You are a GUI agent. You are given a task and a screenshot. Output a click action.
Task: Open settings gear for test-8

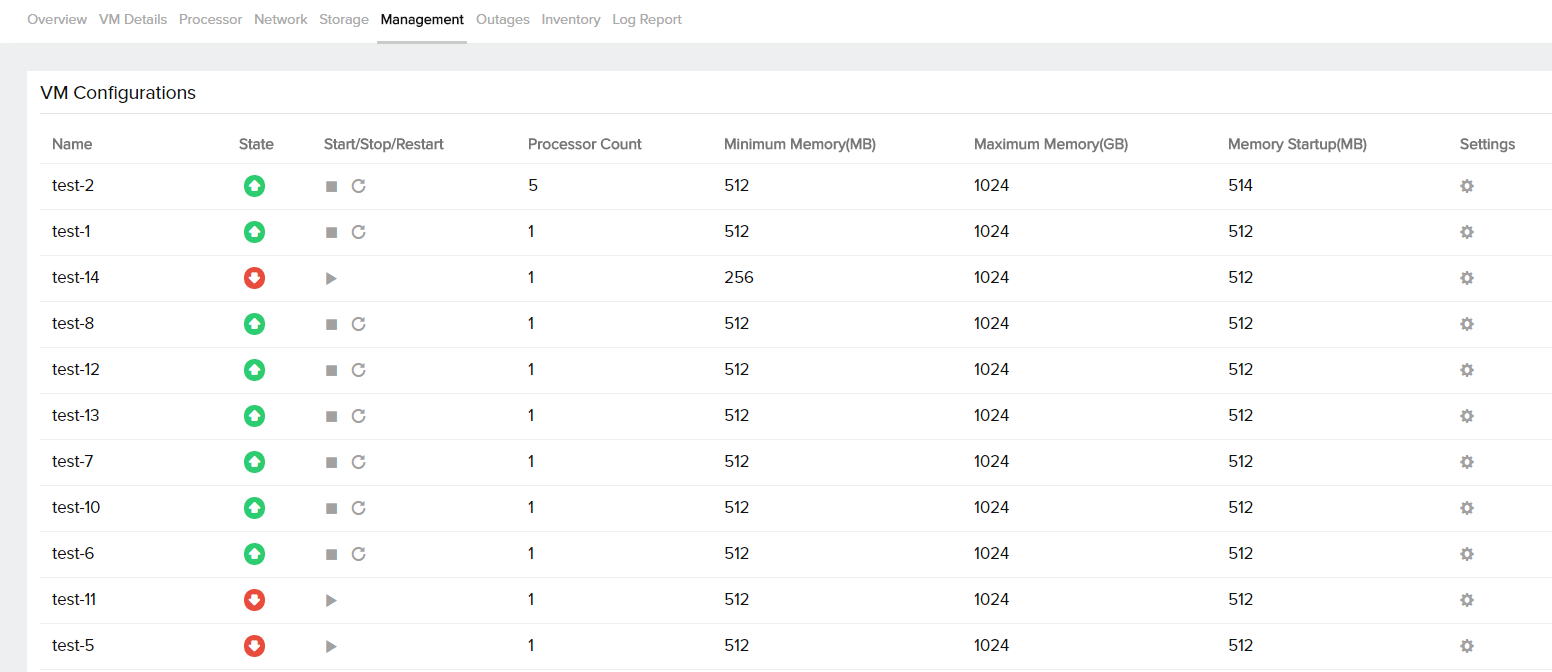(x=1467, y=324)
